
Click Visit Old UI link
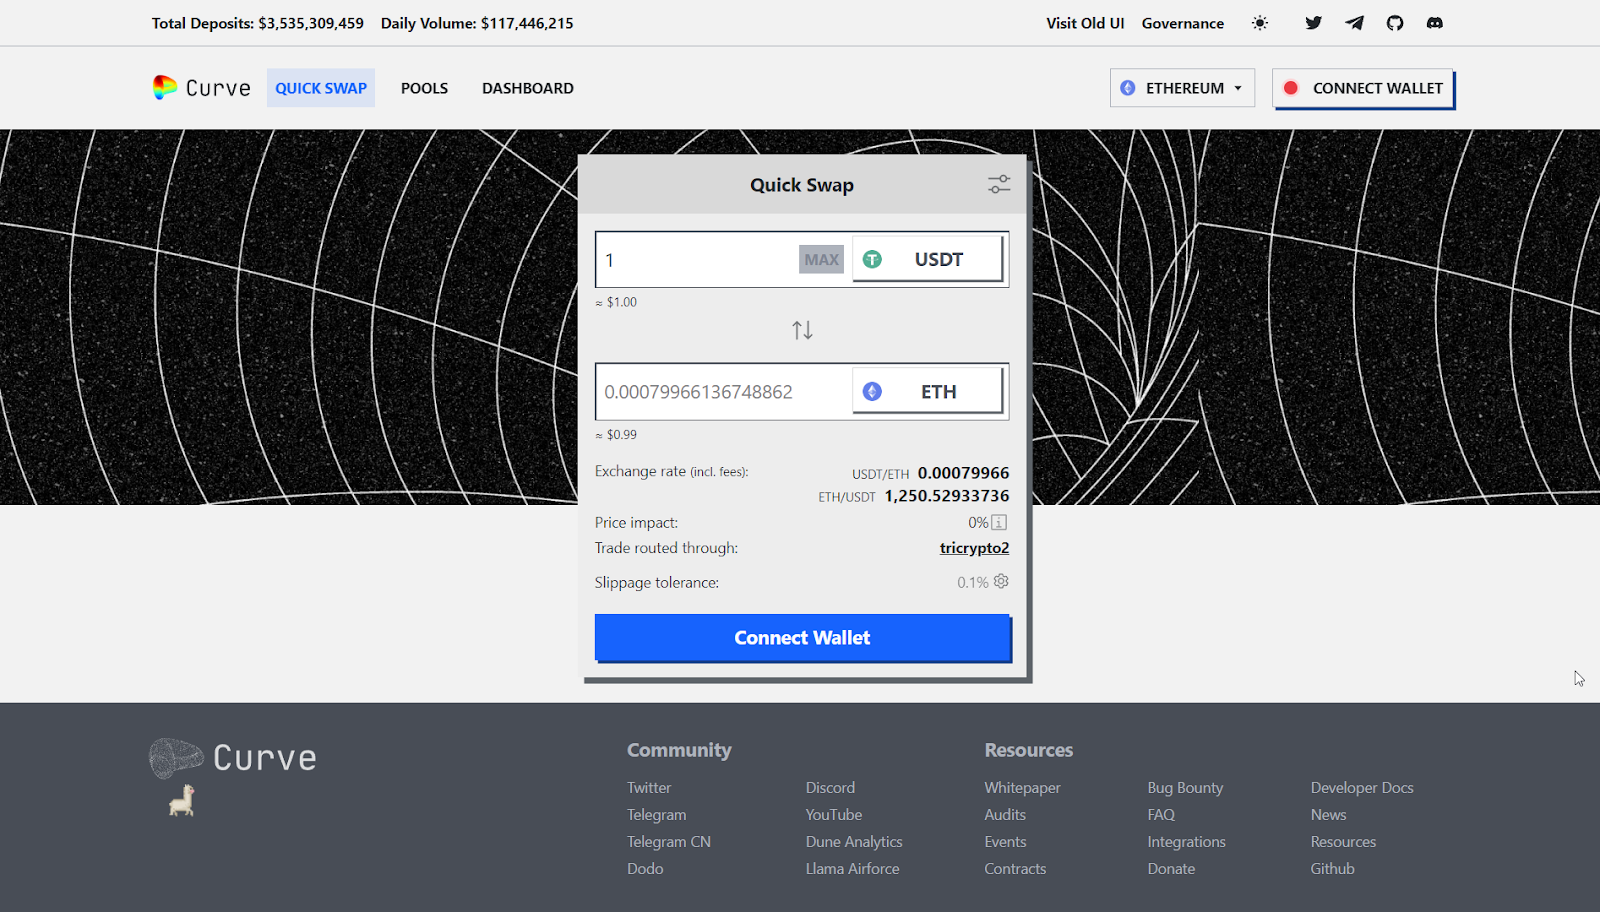coord(1085,23)
